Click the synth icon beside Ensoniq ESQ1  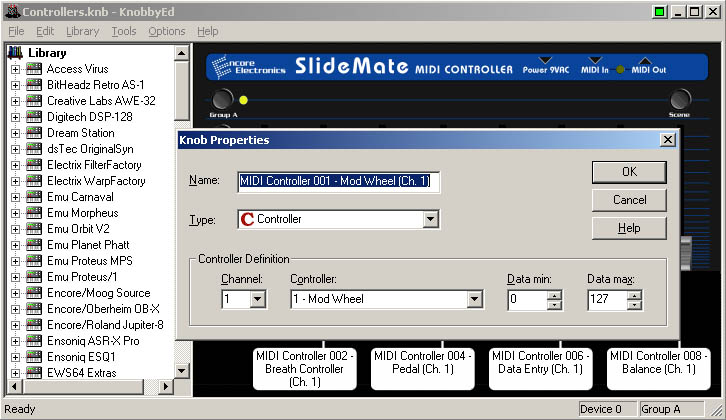pyautogui.click(x=34, y=357)
